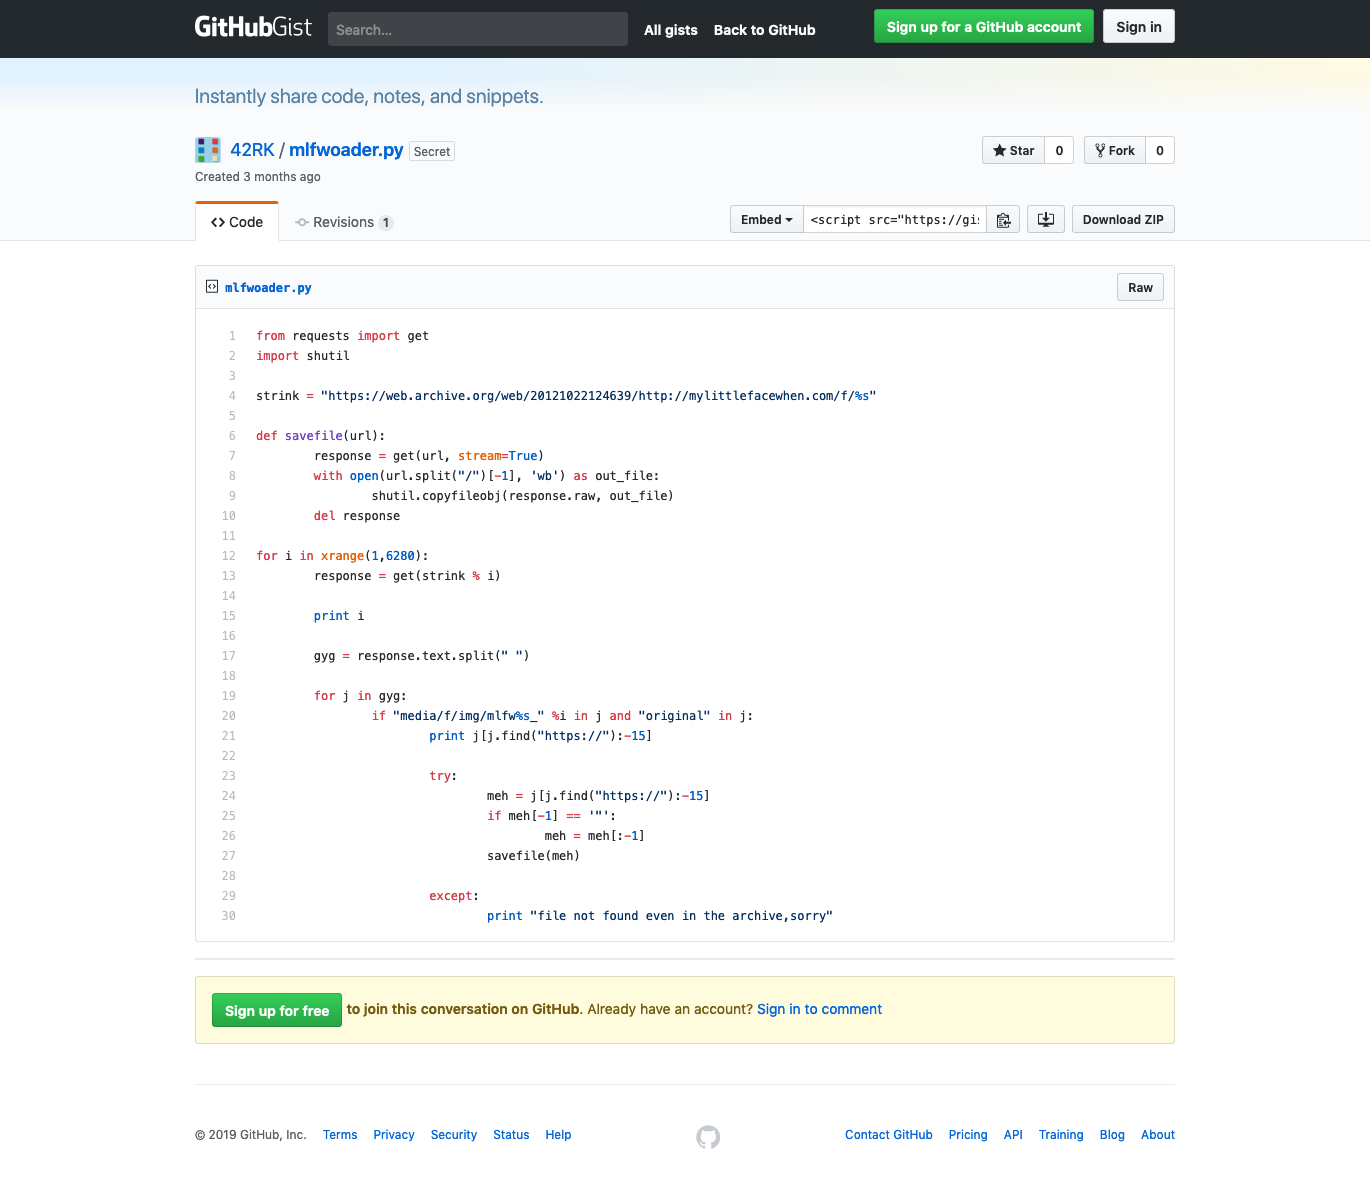This screenshot has height=1199, width=1370.
Task: Open the Revisions tab
Action: click(343, 222)
